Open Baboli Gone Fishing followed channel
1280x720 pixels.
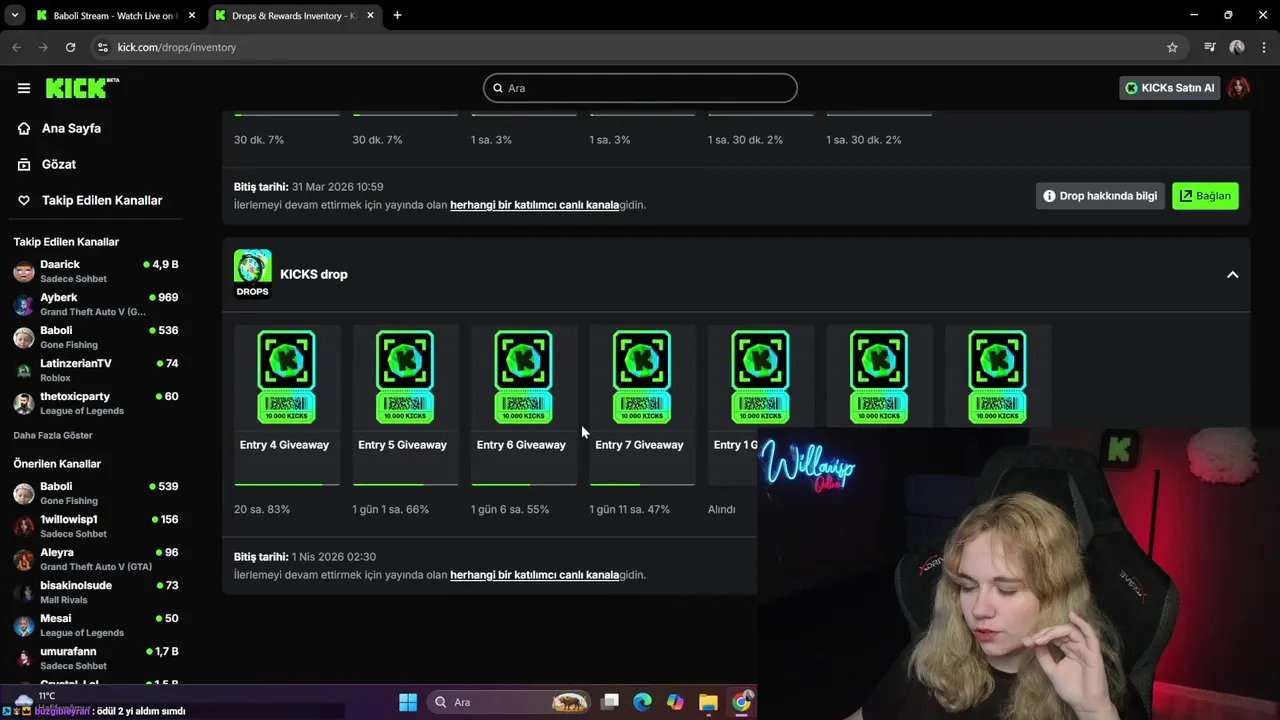tap(96, 338)
